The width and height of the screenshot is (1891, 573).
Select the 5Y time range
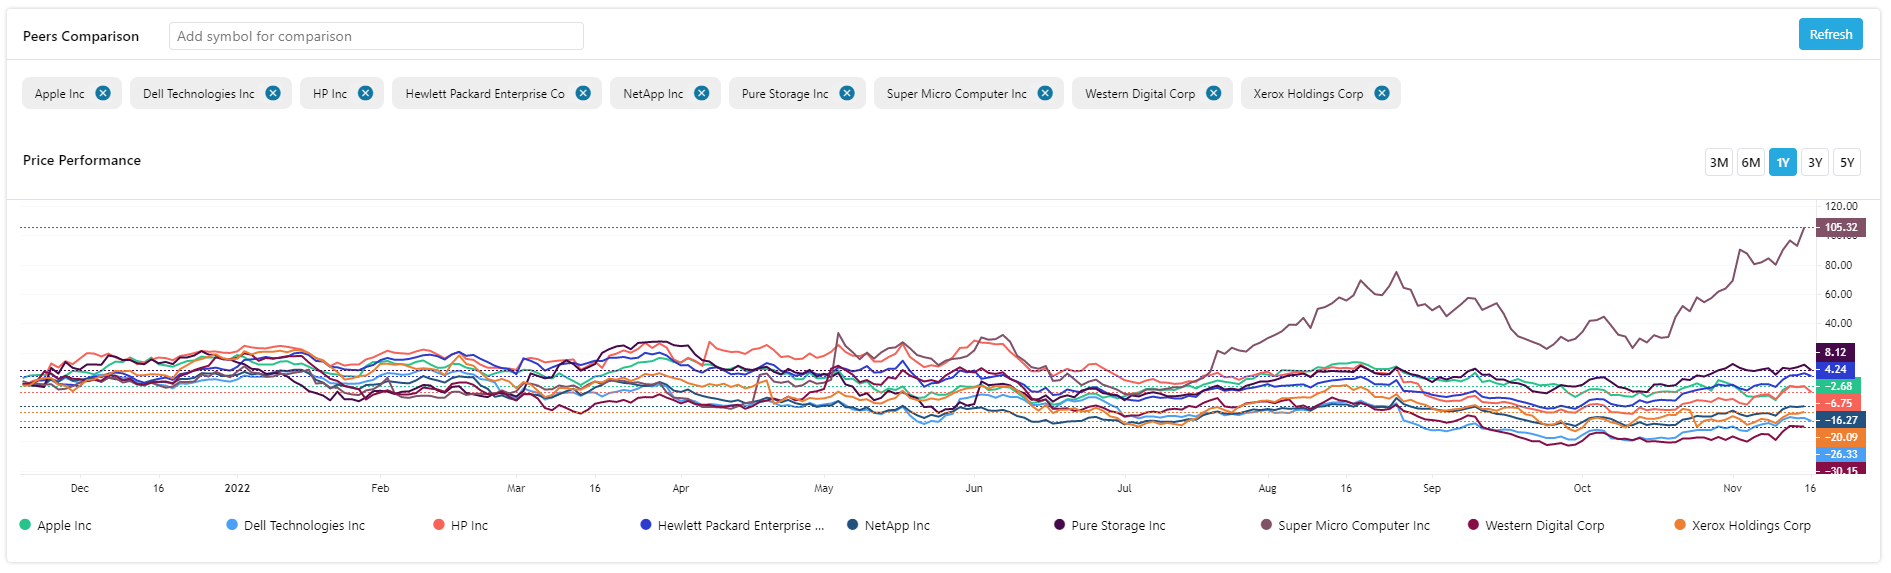click(x=1847, y=162)
